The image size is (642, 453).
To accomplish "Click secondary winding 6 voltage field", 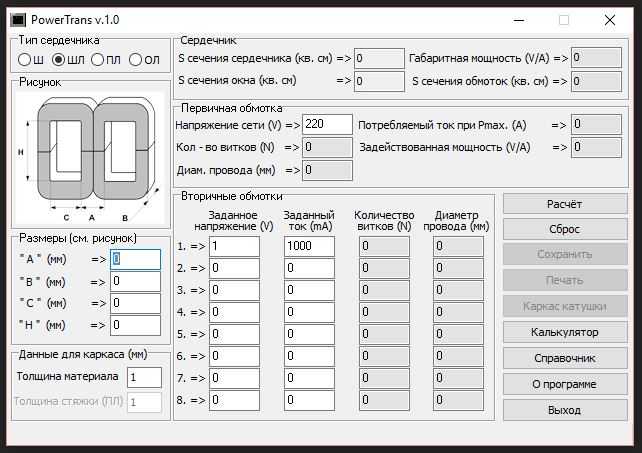I will (234, 356).
